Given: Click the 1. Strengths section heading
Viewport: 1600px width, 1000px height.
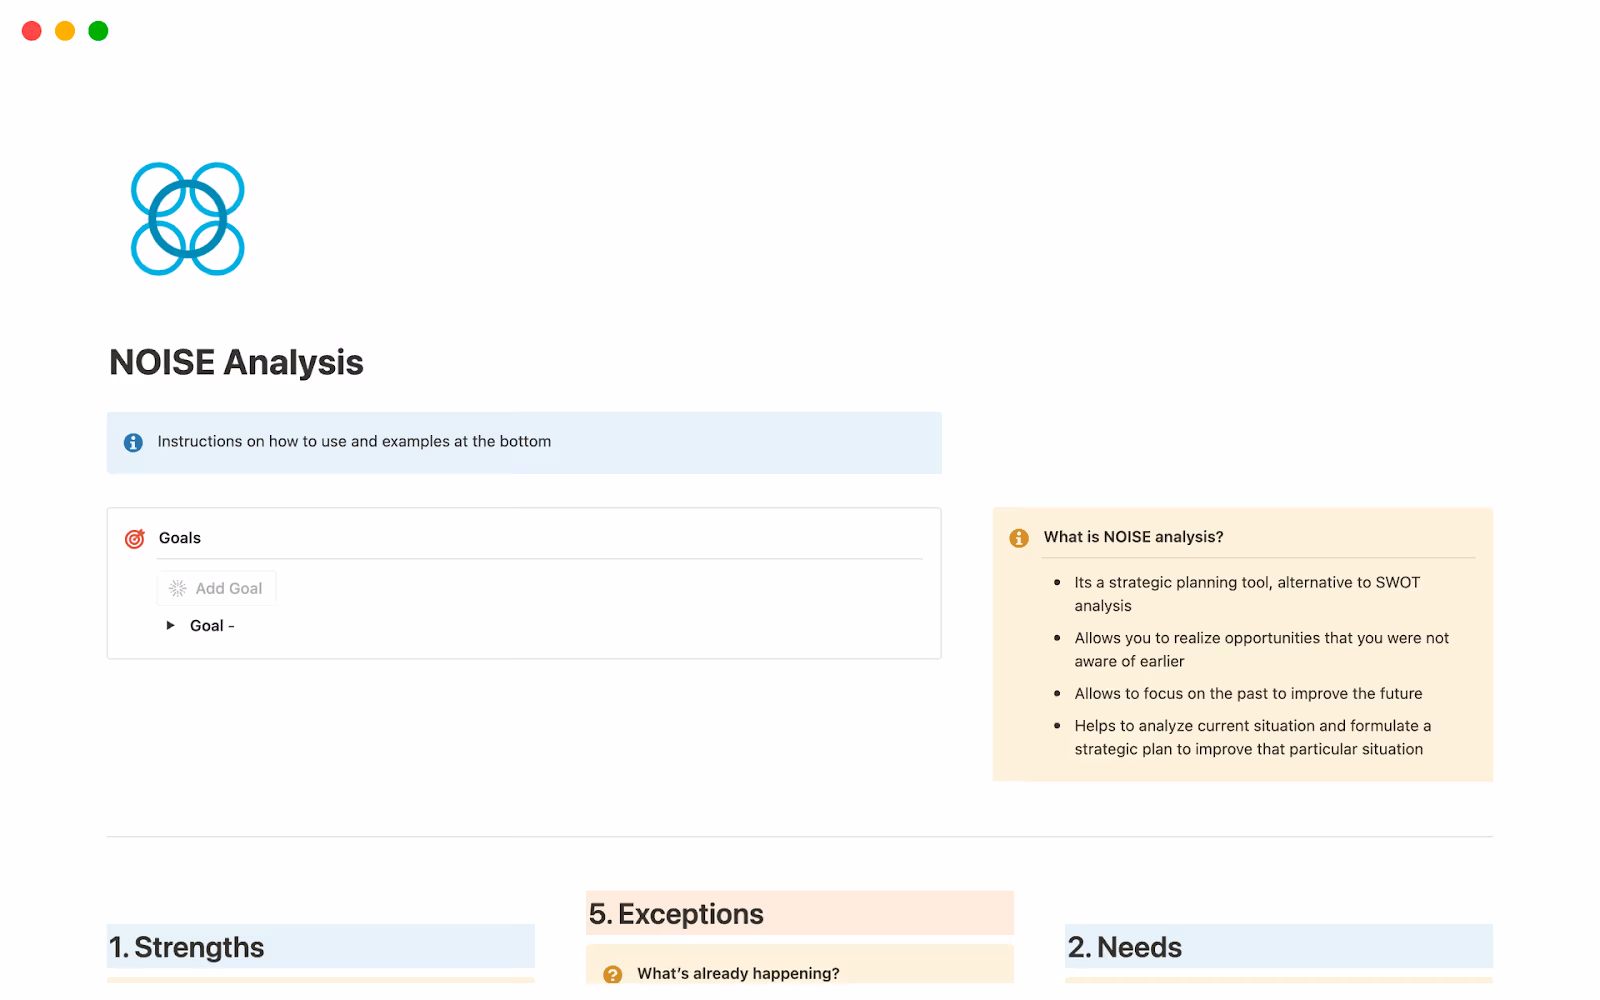Looking at the screenshot, I should point(187,947).
